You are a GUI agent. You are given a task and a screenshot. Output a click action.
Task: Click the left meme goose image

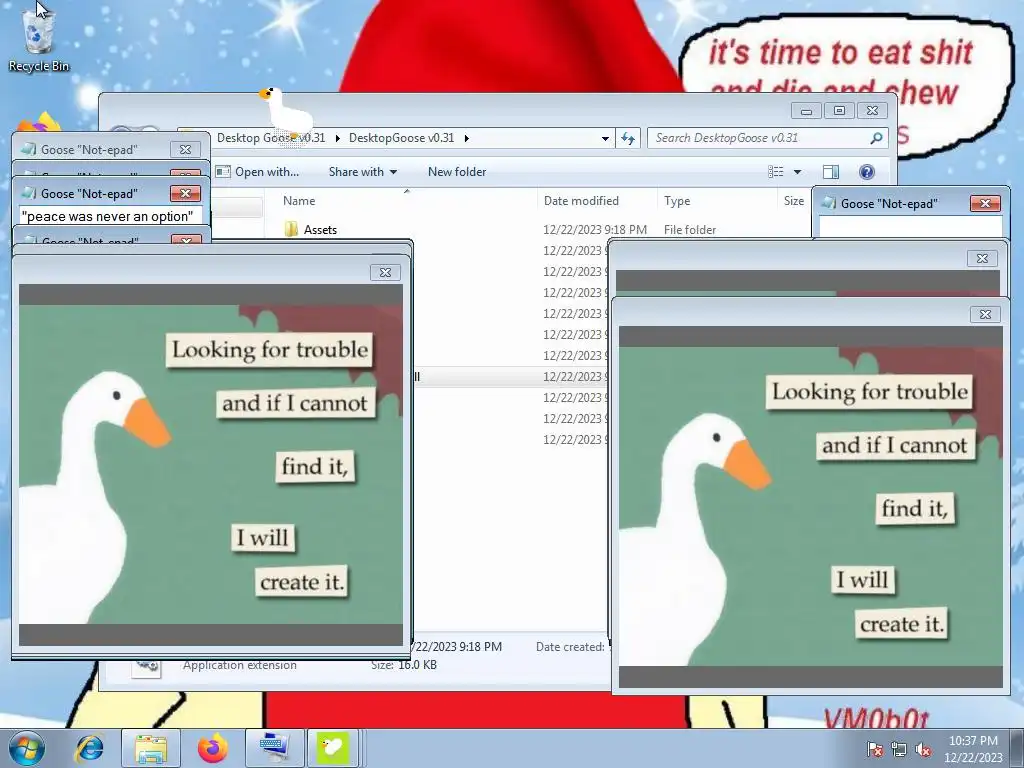[211, 464]
